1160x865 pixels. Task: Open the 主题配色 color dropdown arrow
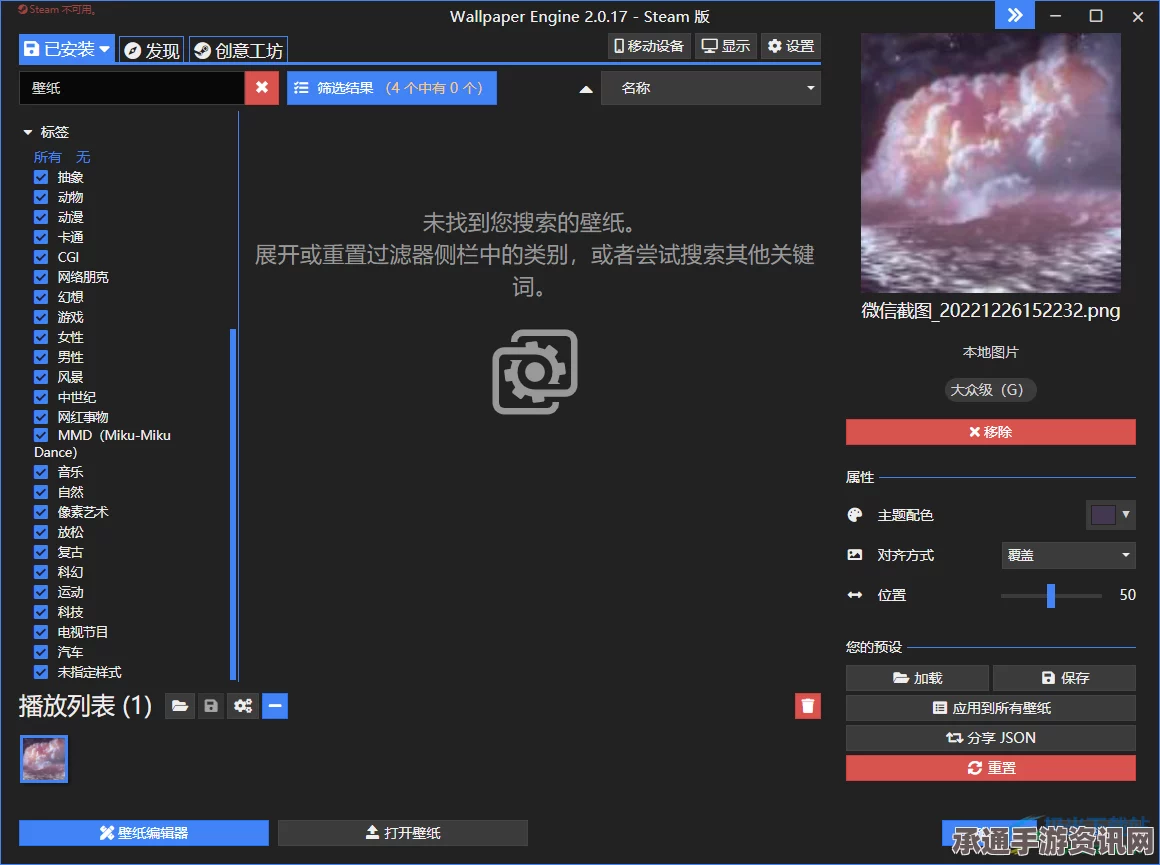(x=1126, y=514)
